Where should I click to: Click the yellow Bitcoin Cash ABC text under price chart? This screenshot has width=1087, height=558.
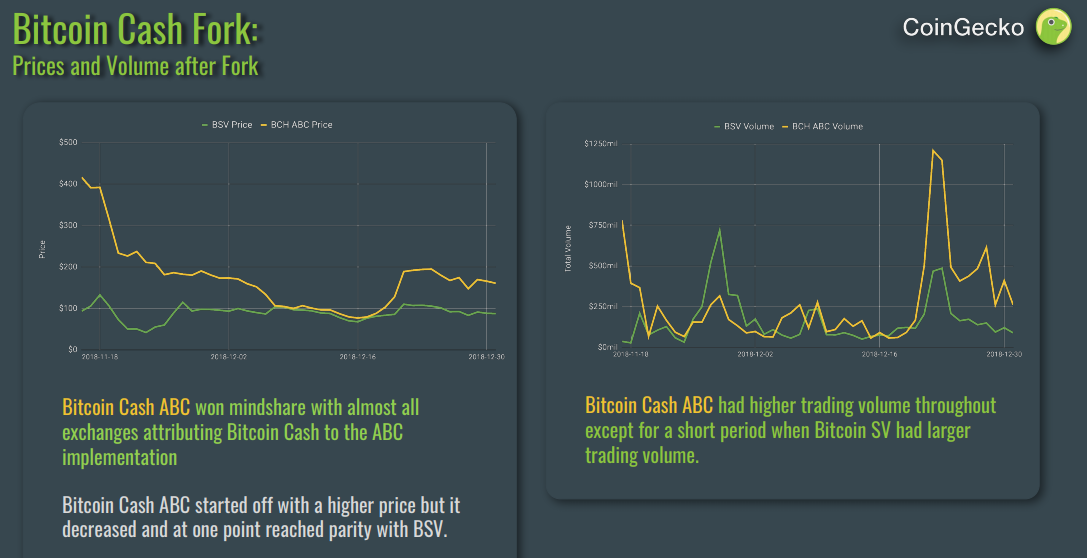tap(126, 408)
